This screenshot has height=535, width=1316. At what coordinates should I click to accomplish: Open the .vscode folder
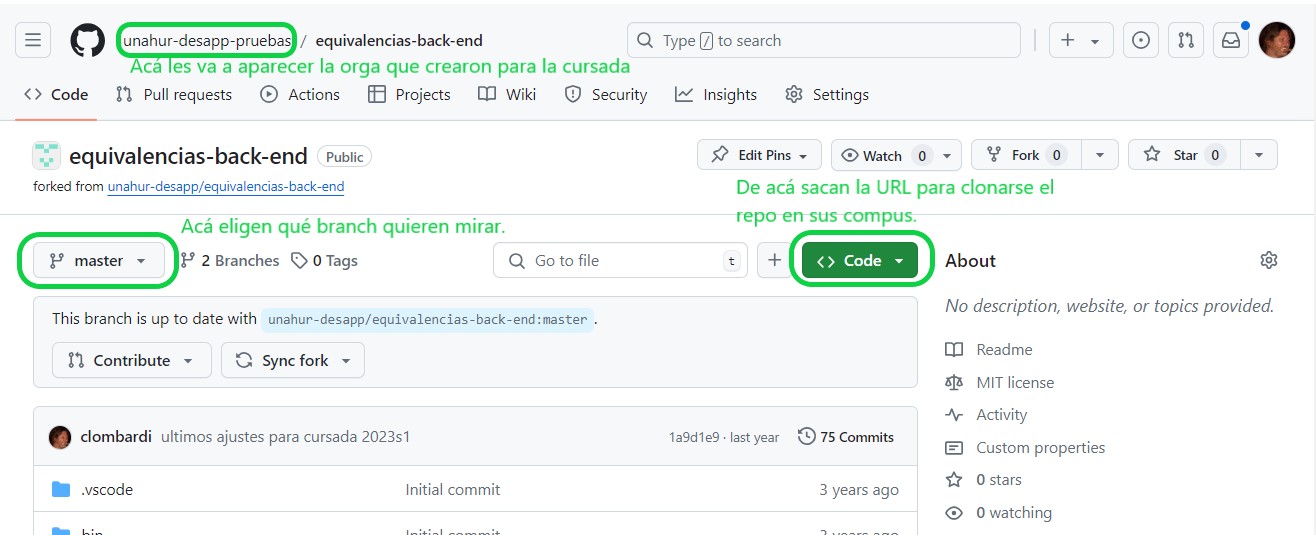(x=106, y=490)
